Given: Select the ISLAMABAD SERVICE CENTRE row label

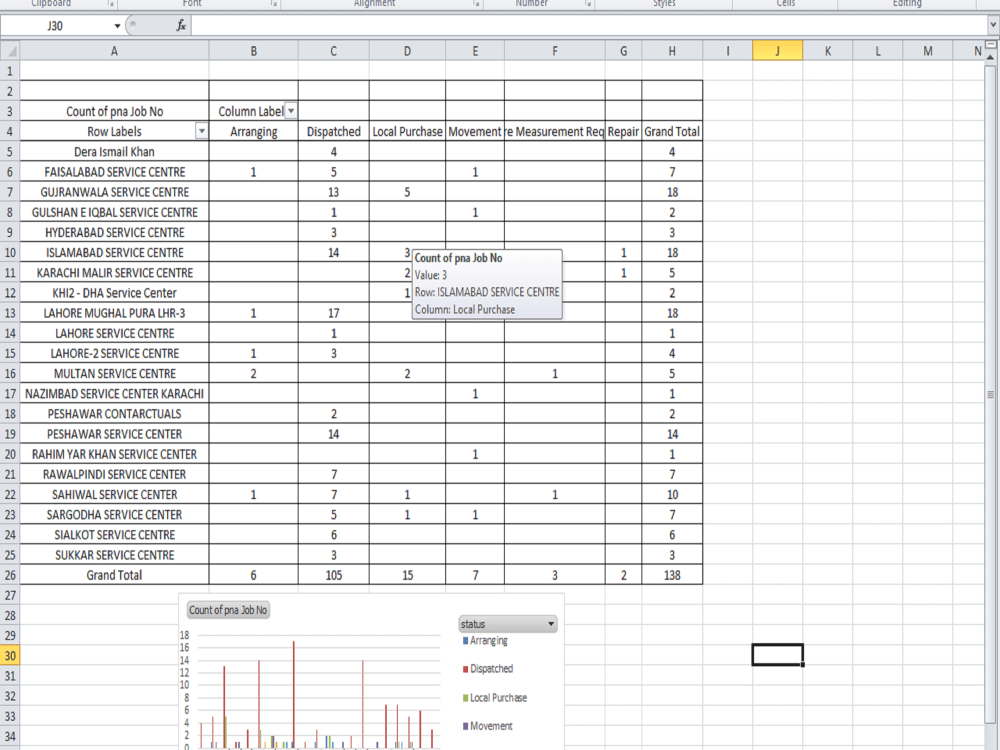Looking at the screenshot, I should [x=113, y=252].
